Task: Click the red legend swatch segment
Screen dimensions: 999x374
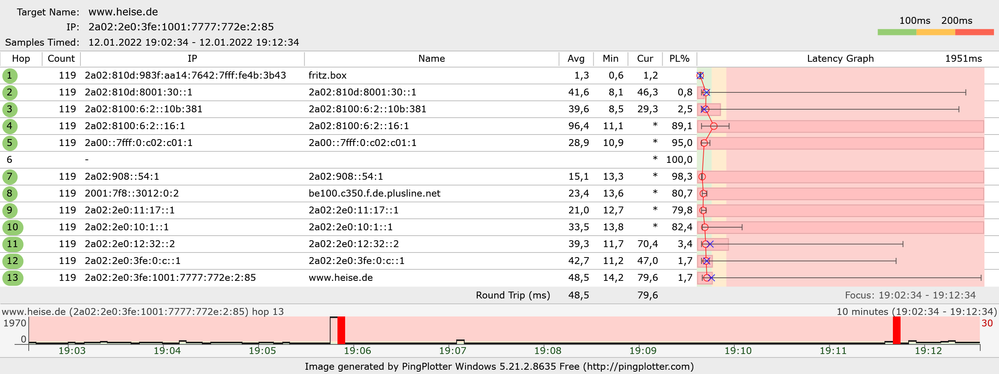Action: tap(974, 32)
